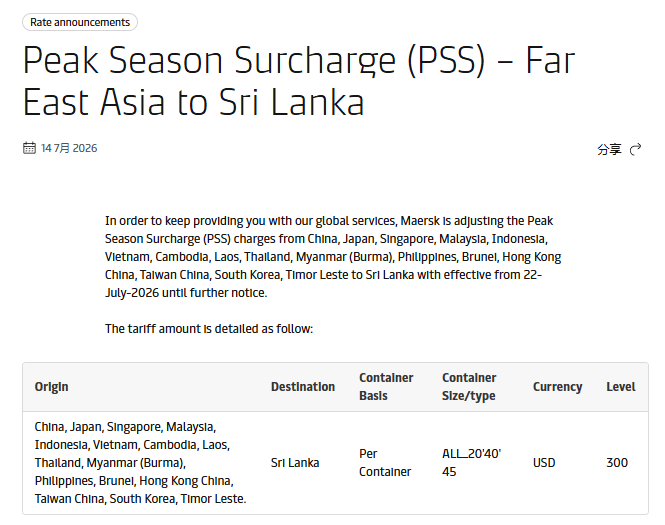Click the ALL_20'40' 45 size cell

[471, 463]
